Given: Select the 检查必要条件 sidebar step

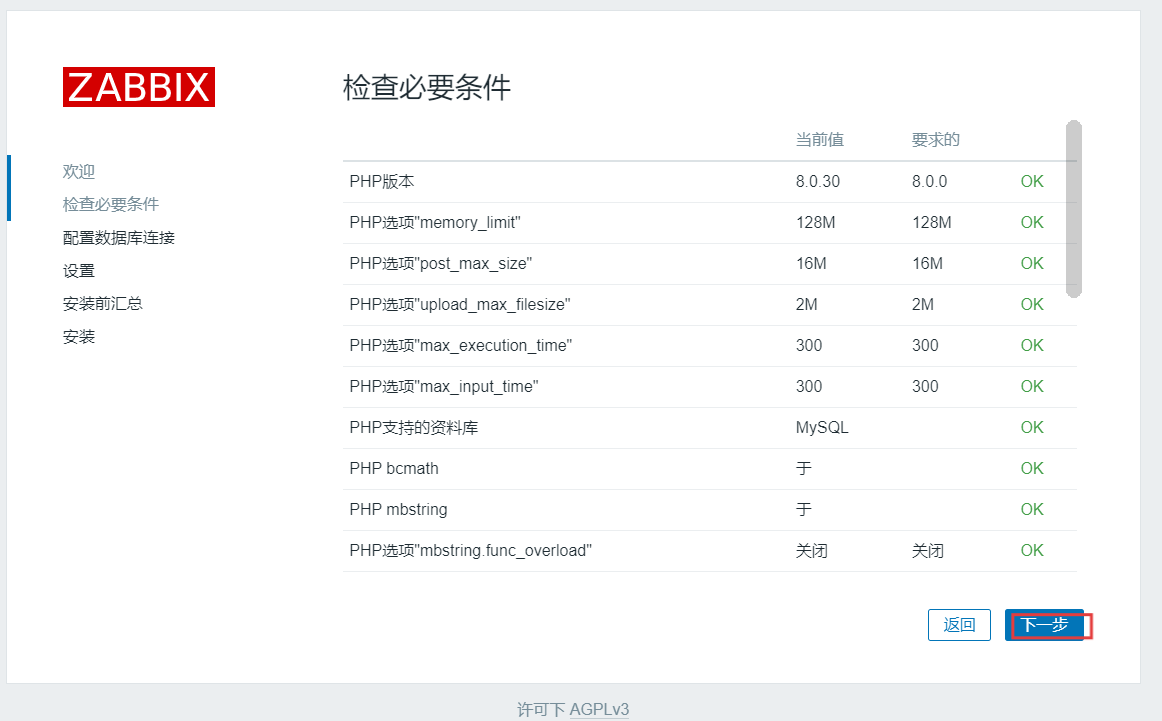Looking at the screenshot, I should coord(110,205).
